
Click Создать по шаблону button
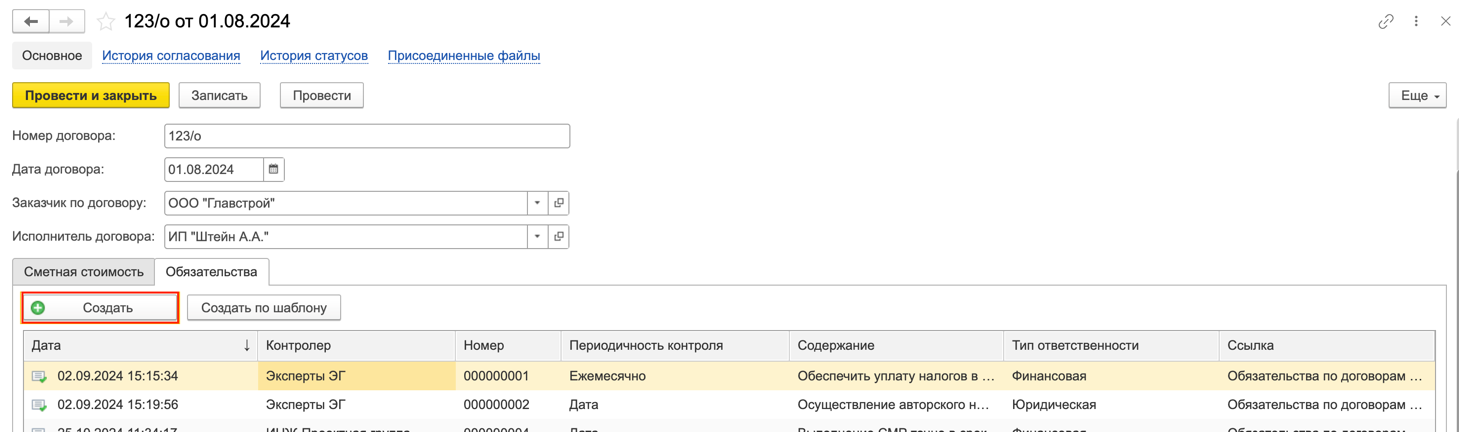[x=264, y=307]
